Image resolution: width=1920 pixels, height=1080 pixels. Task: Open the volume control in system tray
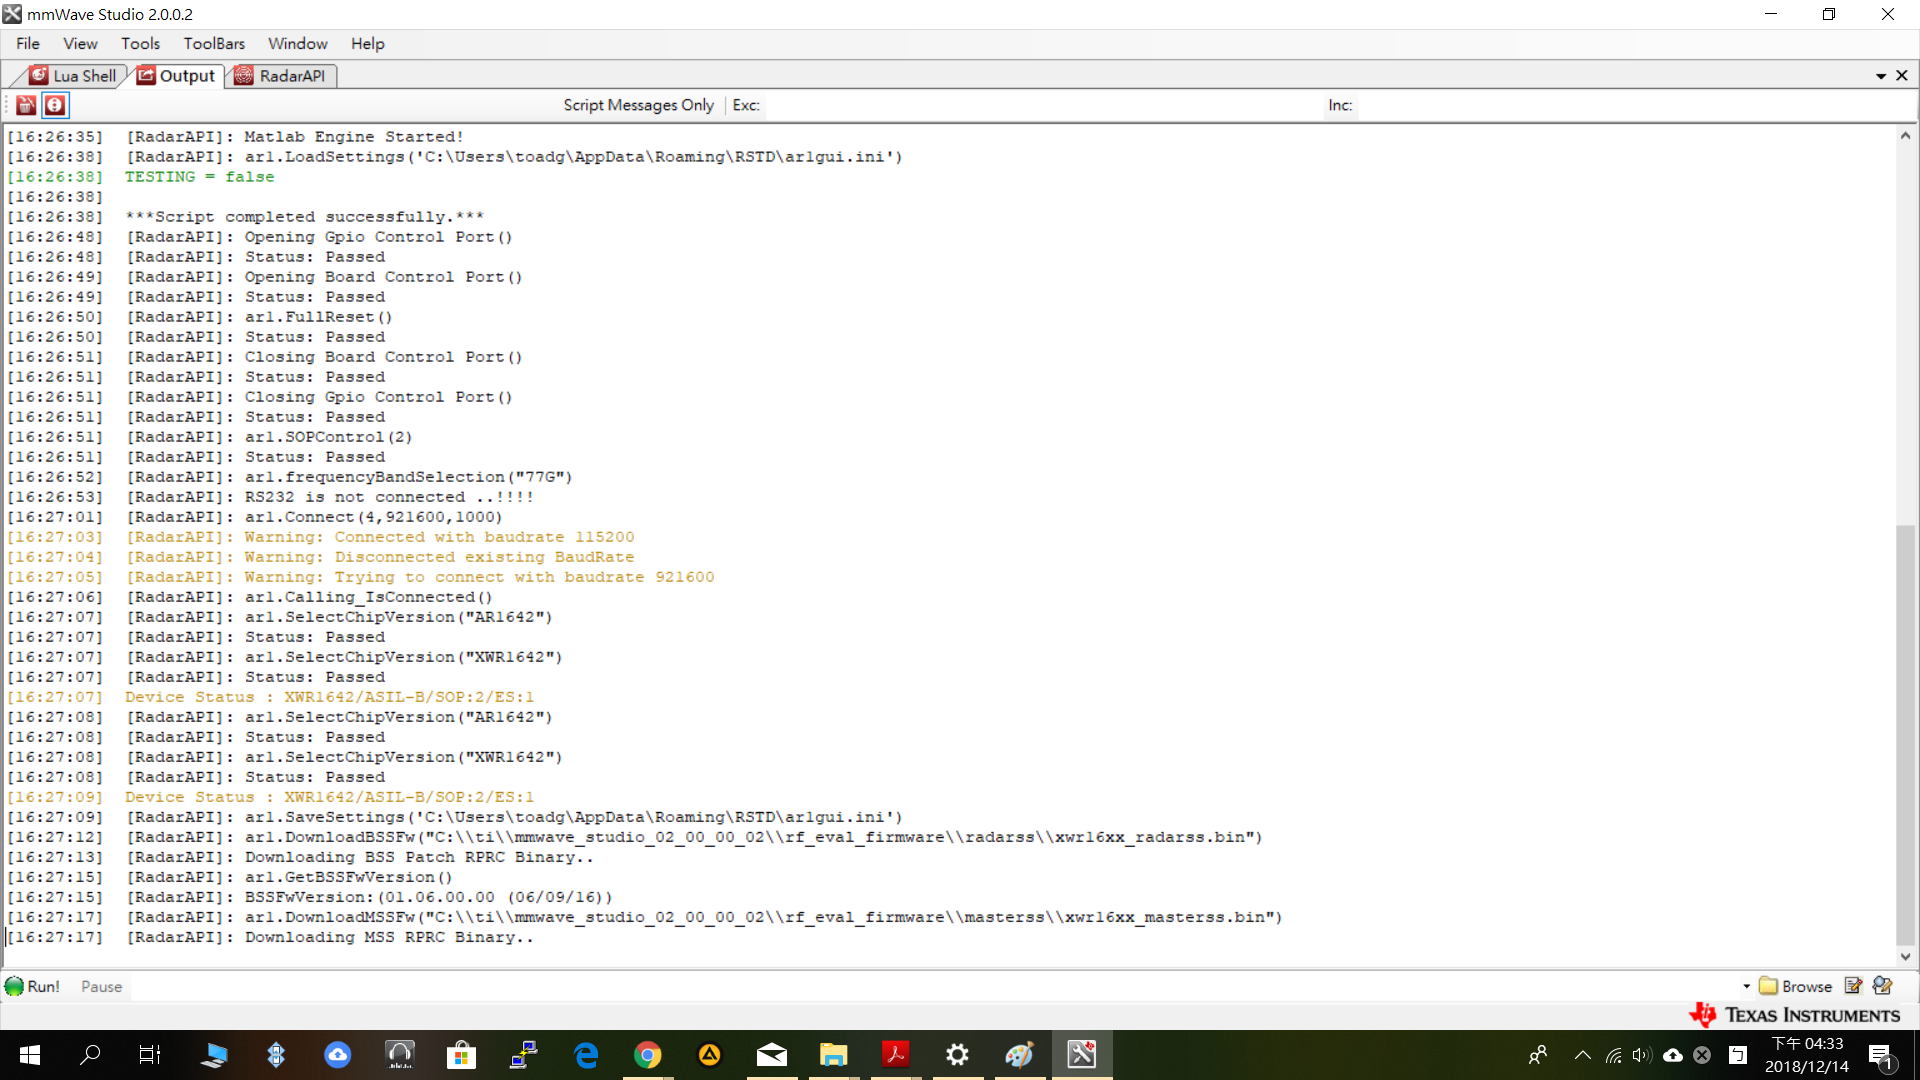tap(1642, 1055)
